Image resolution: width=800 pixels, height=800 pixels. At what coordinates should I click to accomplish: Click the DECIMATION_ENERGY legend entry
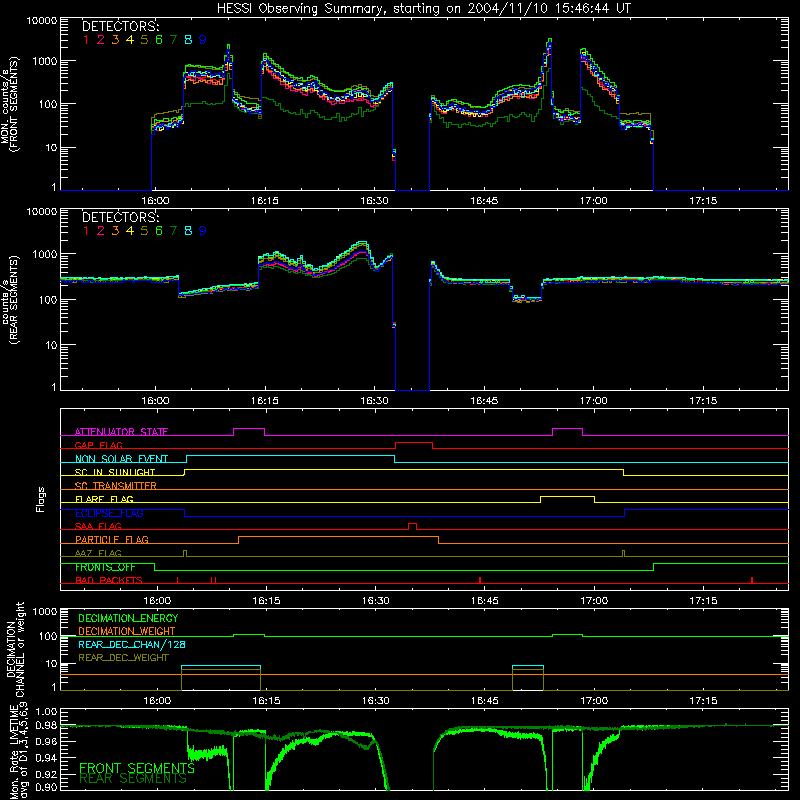(128, 618)
